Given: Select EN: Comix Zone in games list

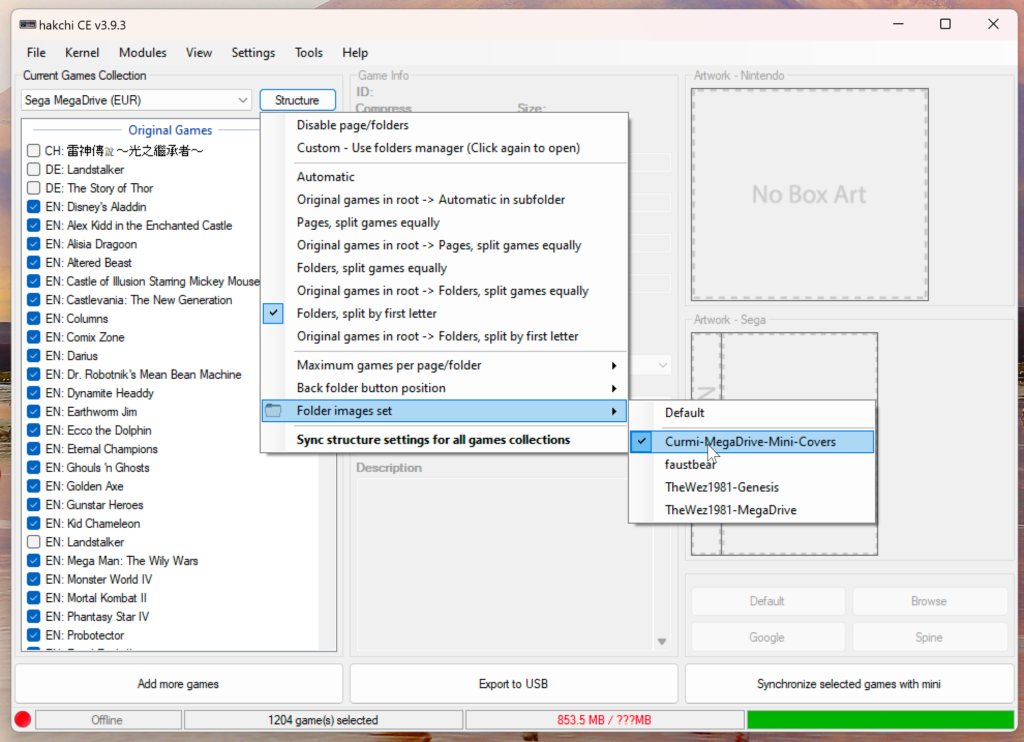Looking at the screenshot, I should click(x=95, y=337).
